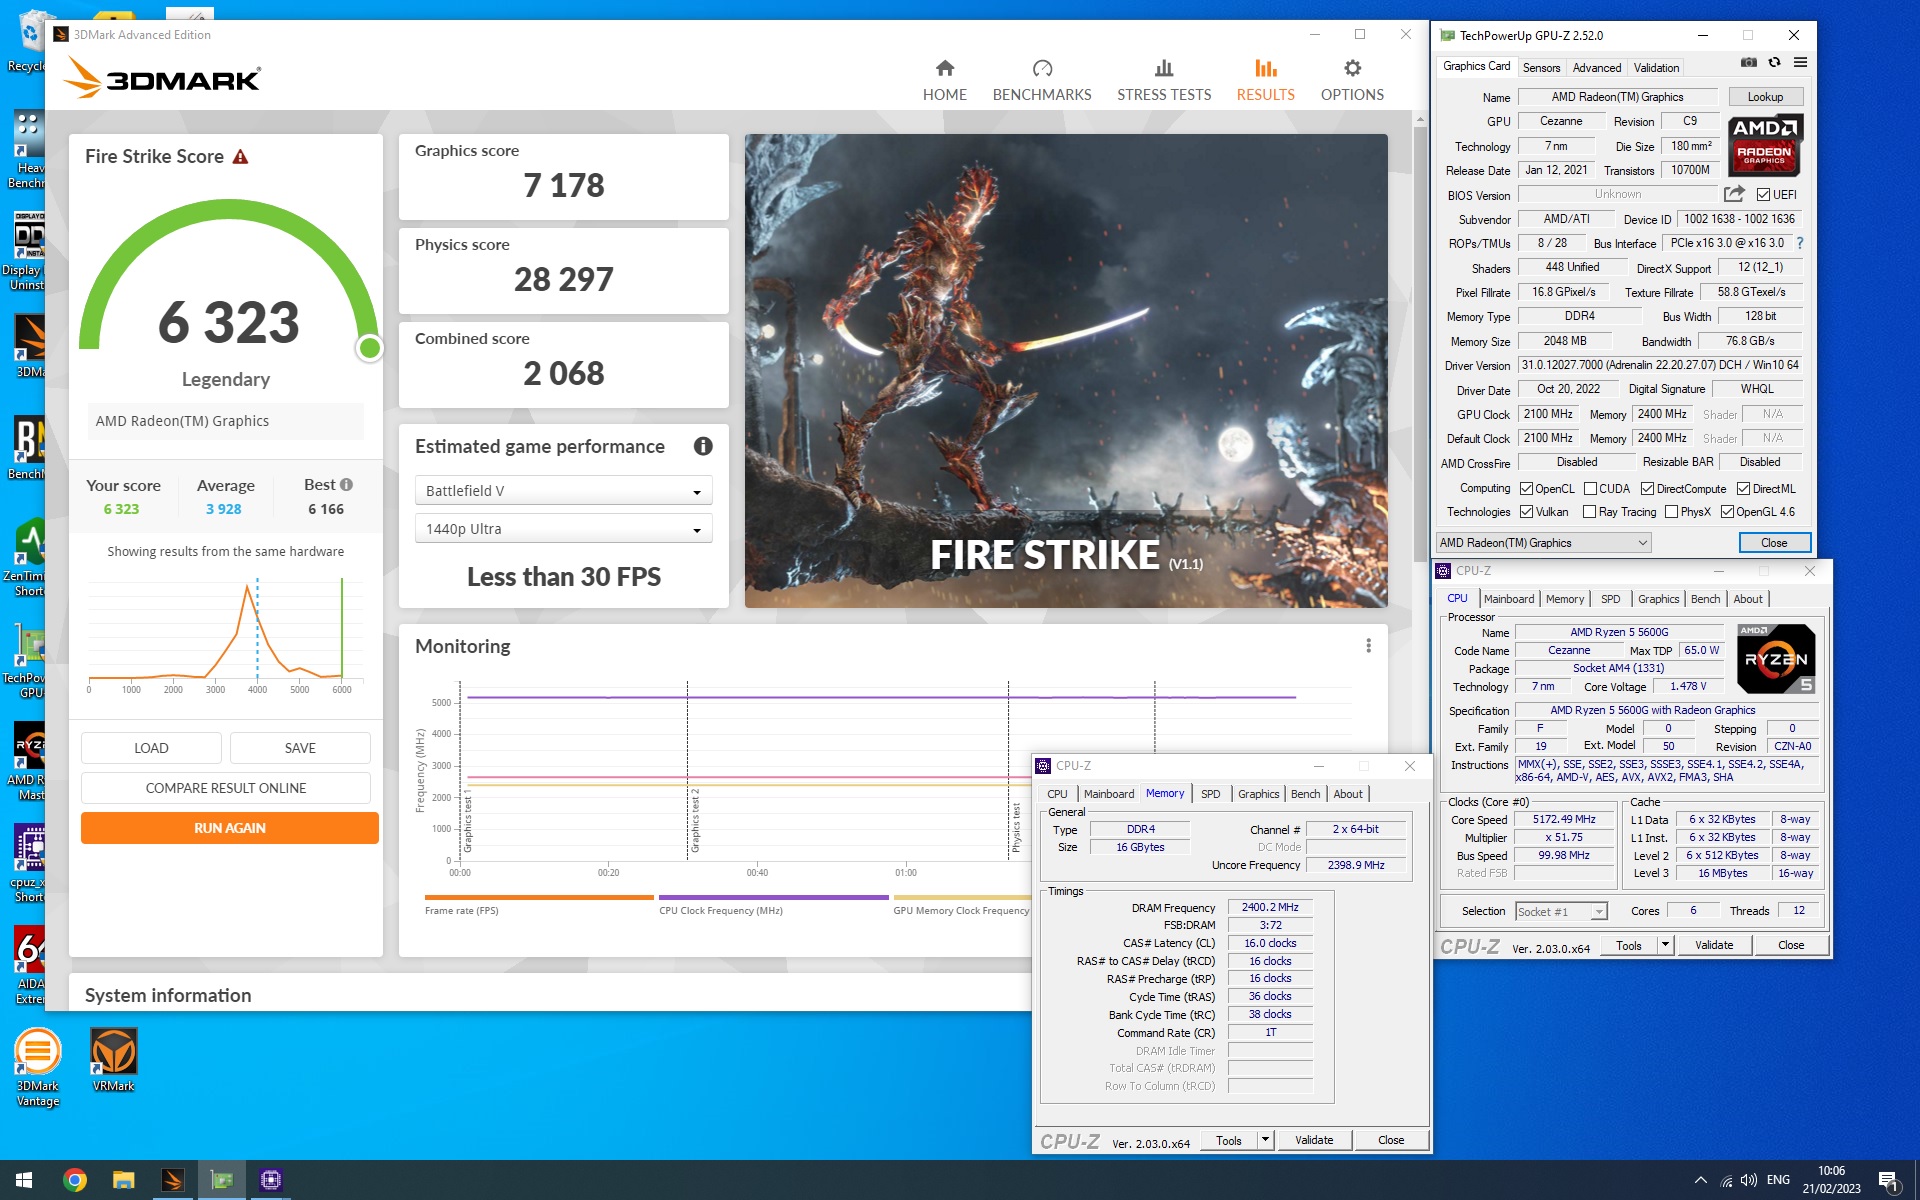Image resolution: width=1920 pixels, height=1200 pixels.
Task: Click the Best score info icon
Action: coord(347,485)
